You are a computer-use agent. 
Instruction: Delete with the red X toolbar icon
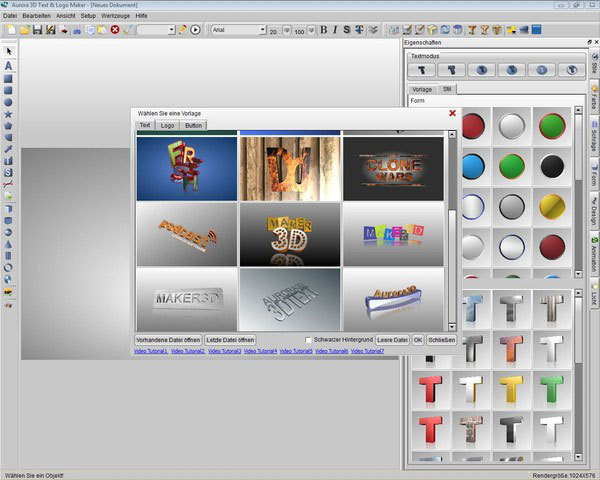tap(115, 29)
